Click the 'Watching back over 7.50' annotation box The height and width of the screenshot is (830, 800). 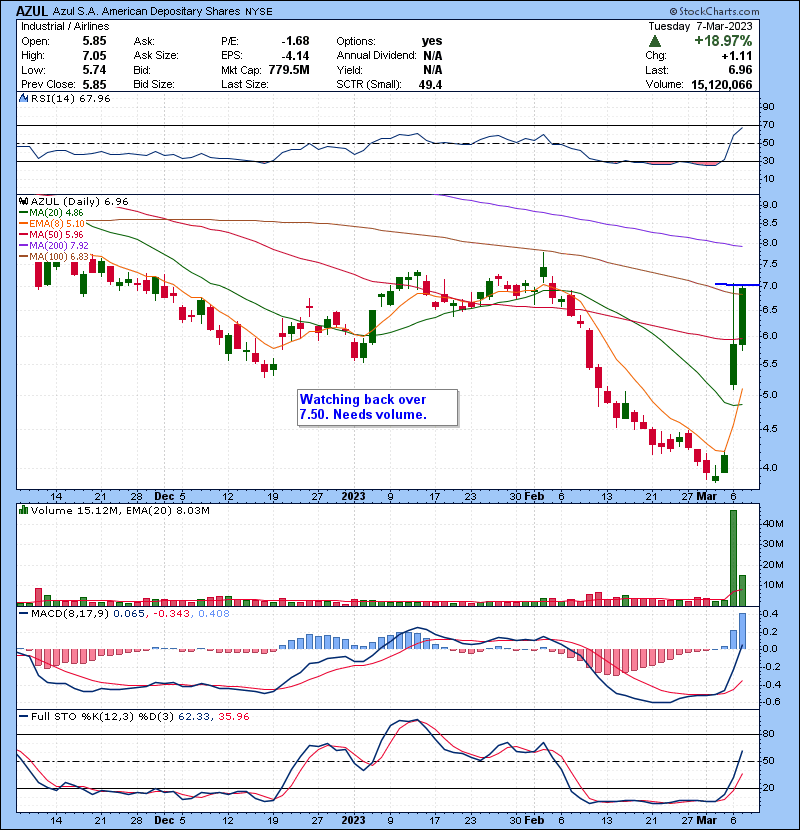377,407
